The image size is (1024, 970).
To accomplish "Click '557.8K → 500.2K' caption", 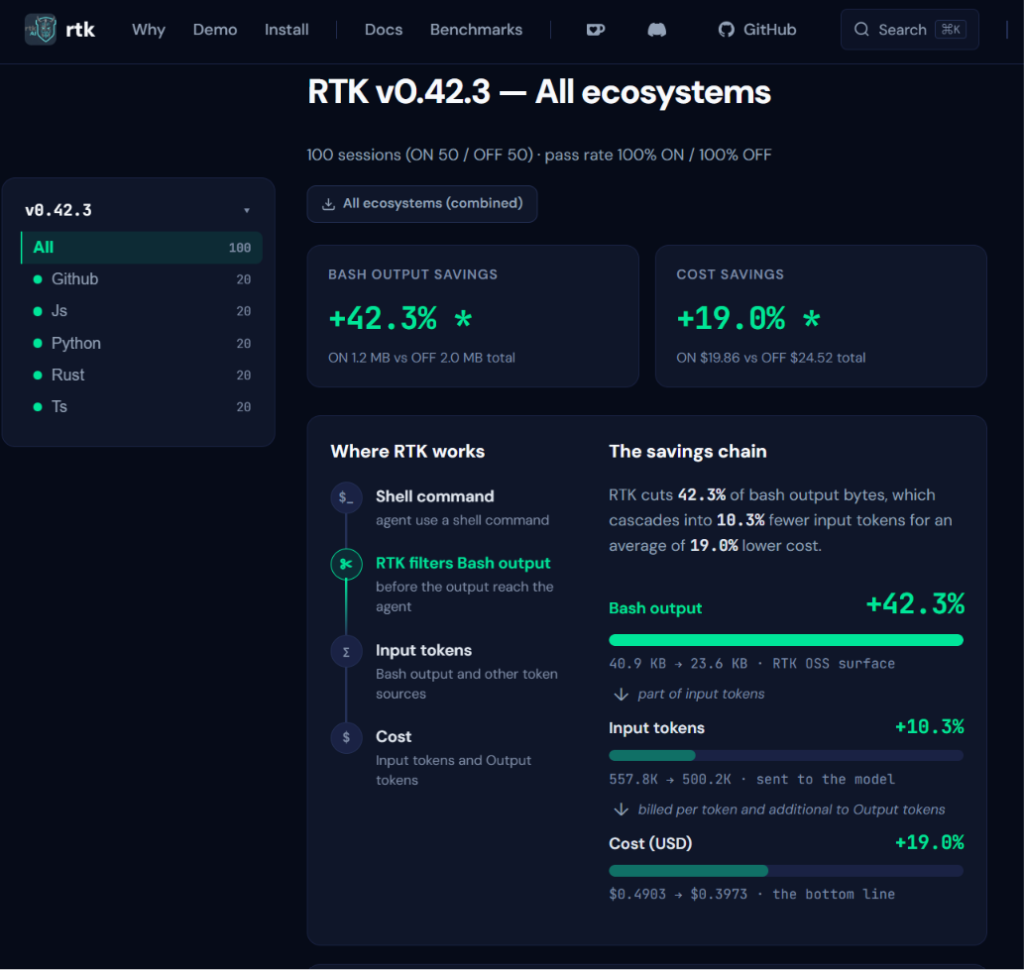I will tap(670, 779).
